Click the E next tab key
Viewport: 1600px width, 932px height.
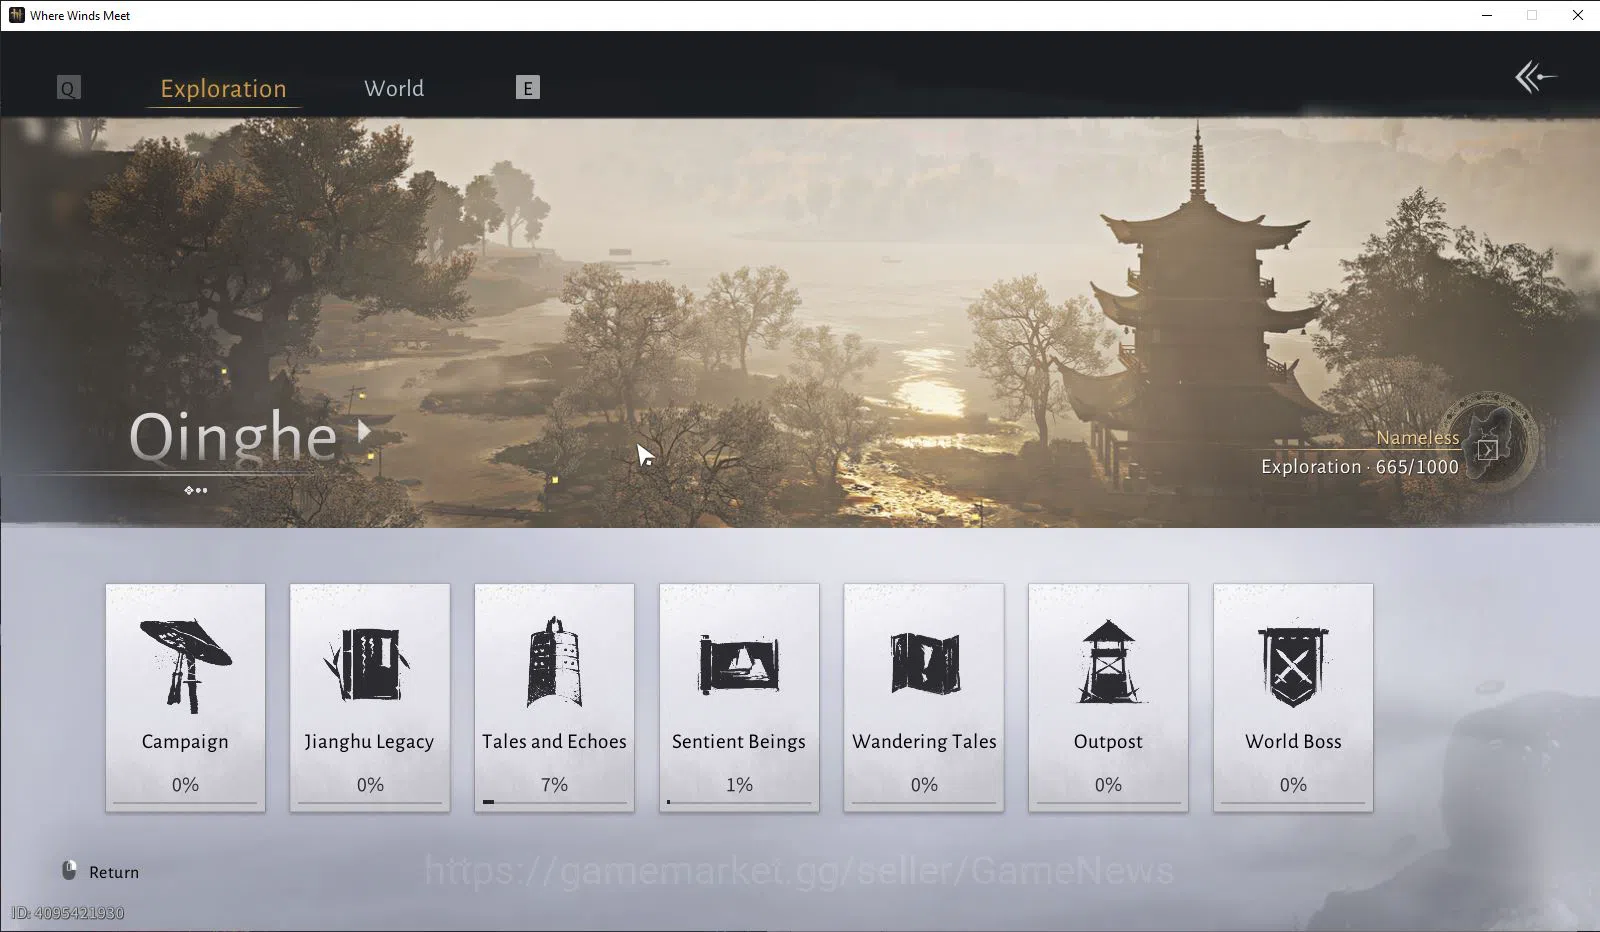(527, 88)
